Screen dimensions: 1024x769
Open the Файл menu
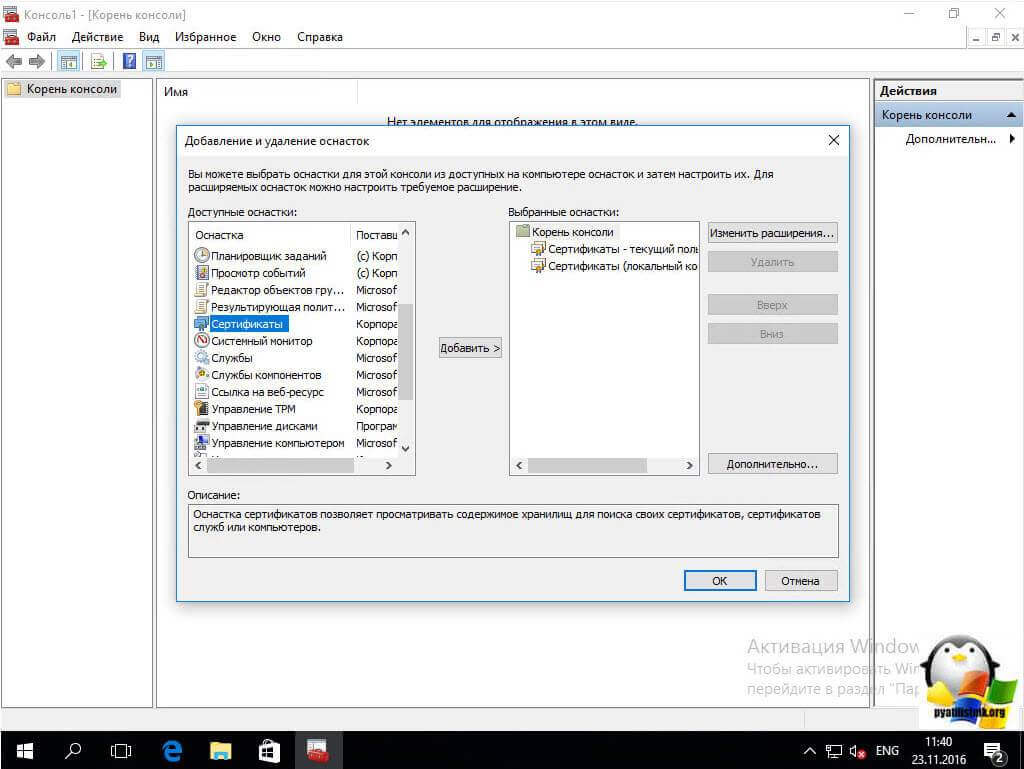pyautogui.click(x=41, y=37)
